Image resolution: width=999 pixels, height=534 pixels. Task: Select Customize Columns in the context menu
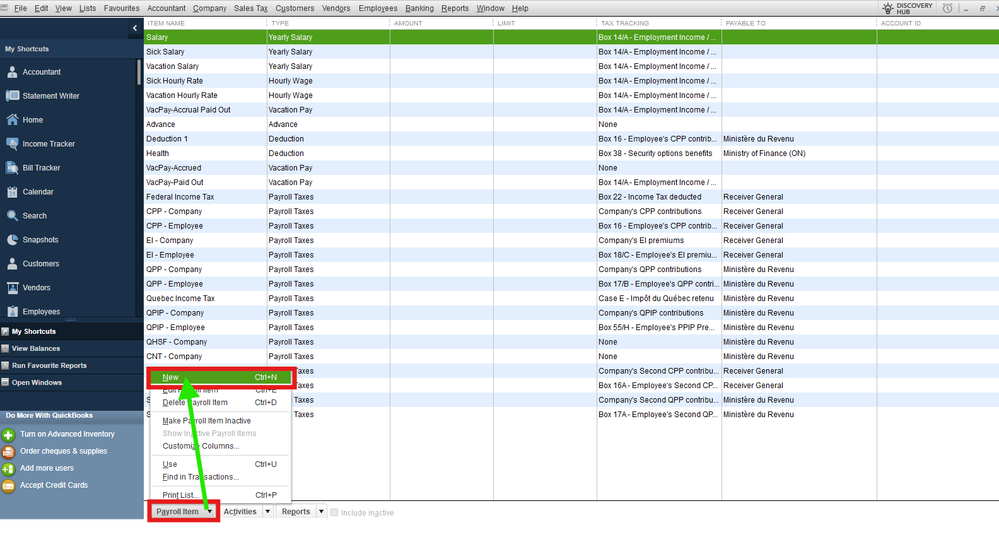[200, 446]
